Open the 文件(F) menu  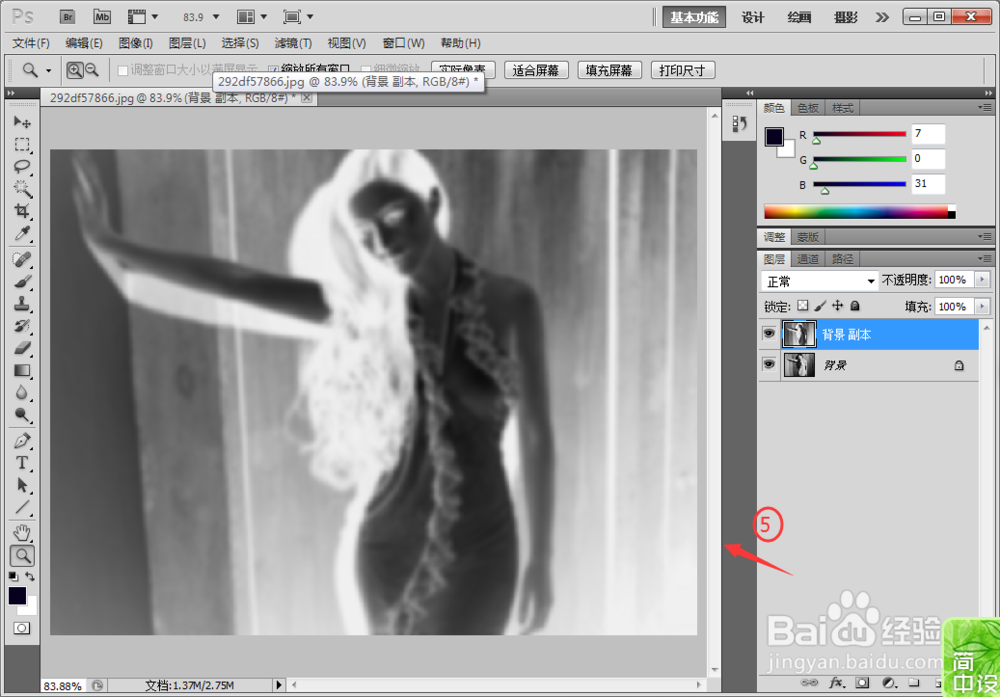(31, 43)
